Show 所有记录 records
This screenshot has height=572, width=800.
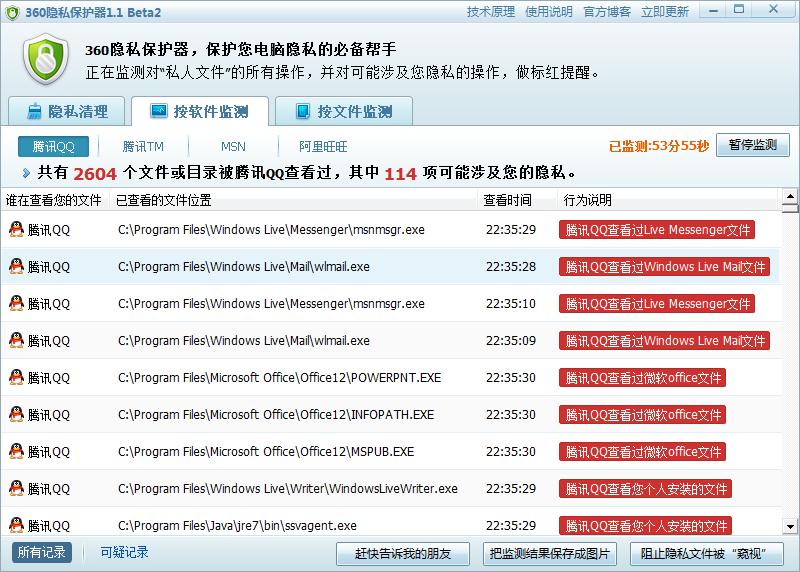42,553
